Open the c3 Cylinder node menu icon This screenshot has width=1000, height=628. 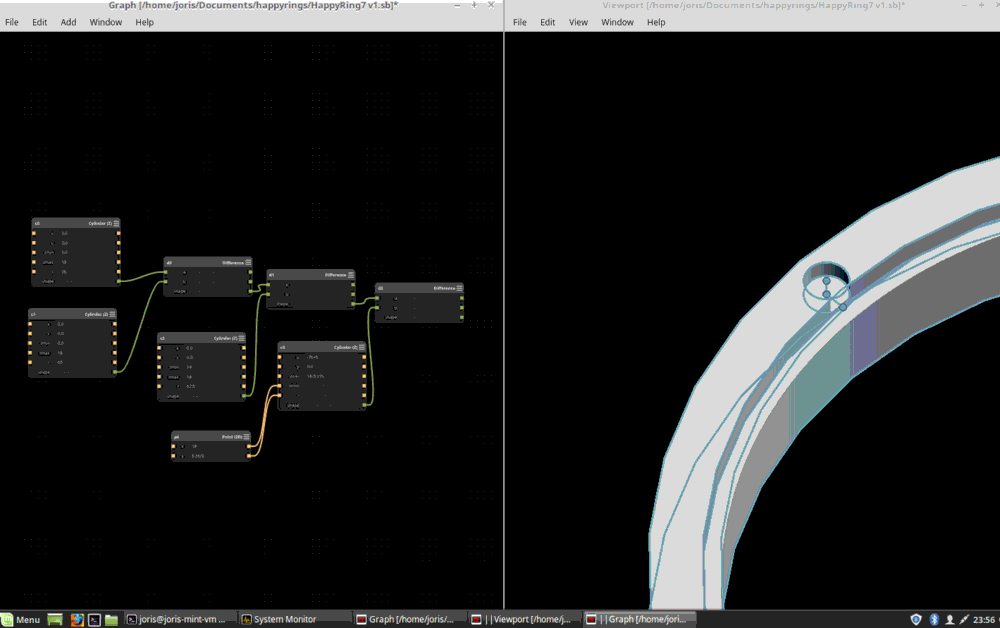[x=362, y=347]
